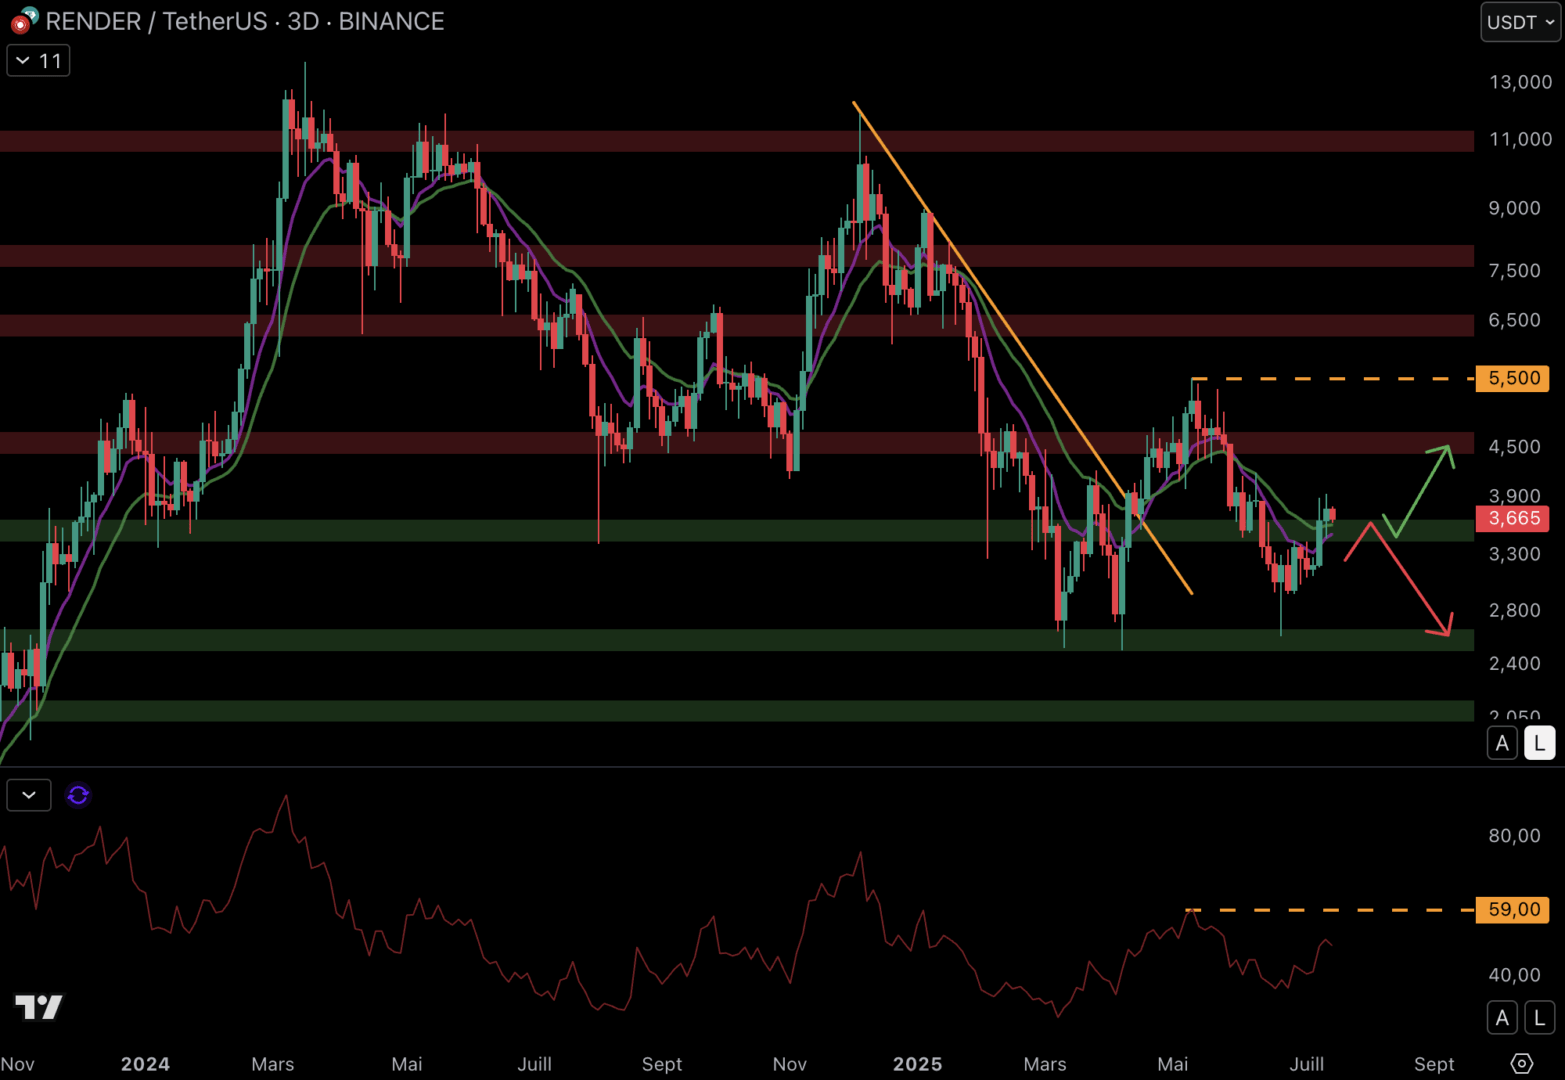Open the USDT currency dropdown
Image resolution: width=1565 pixels, height=1080 pixels.
click(1520, 22)
